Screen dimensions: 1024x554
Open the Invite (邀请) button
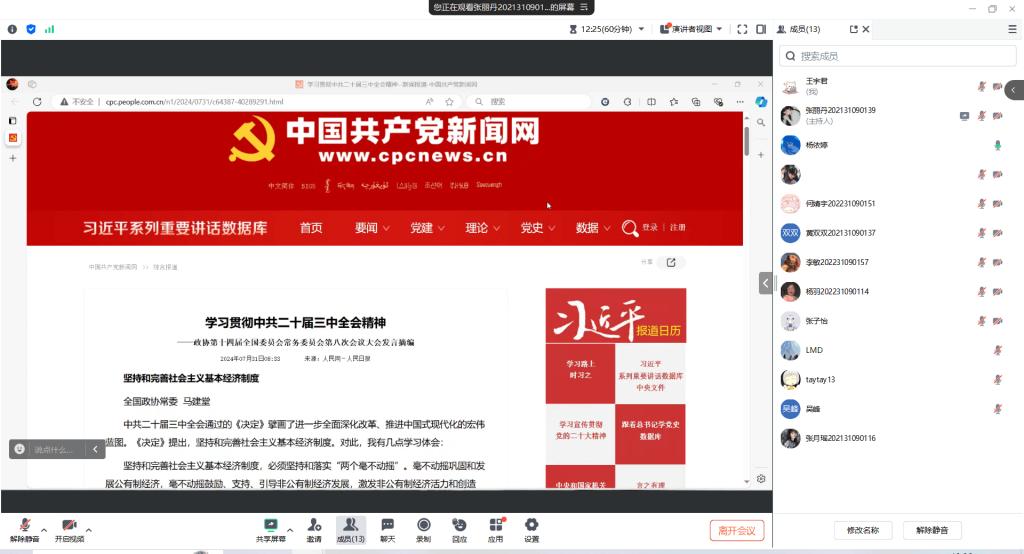click(x=314, y=530)
